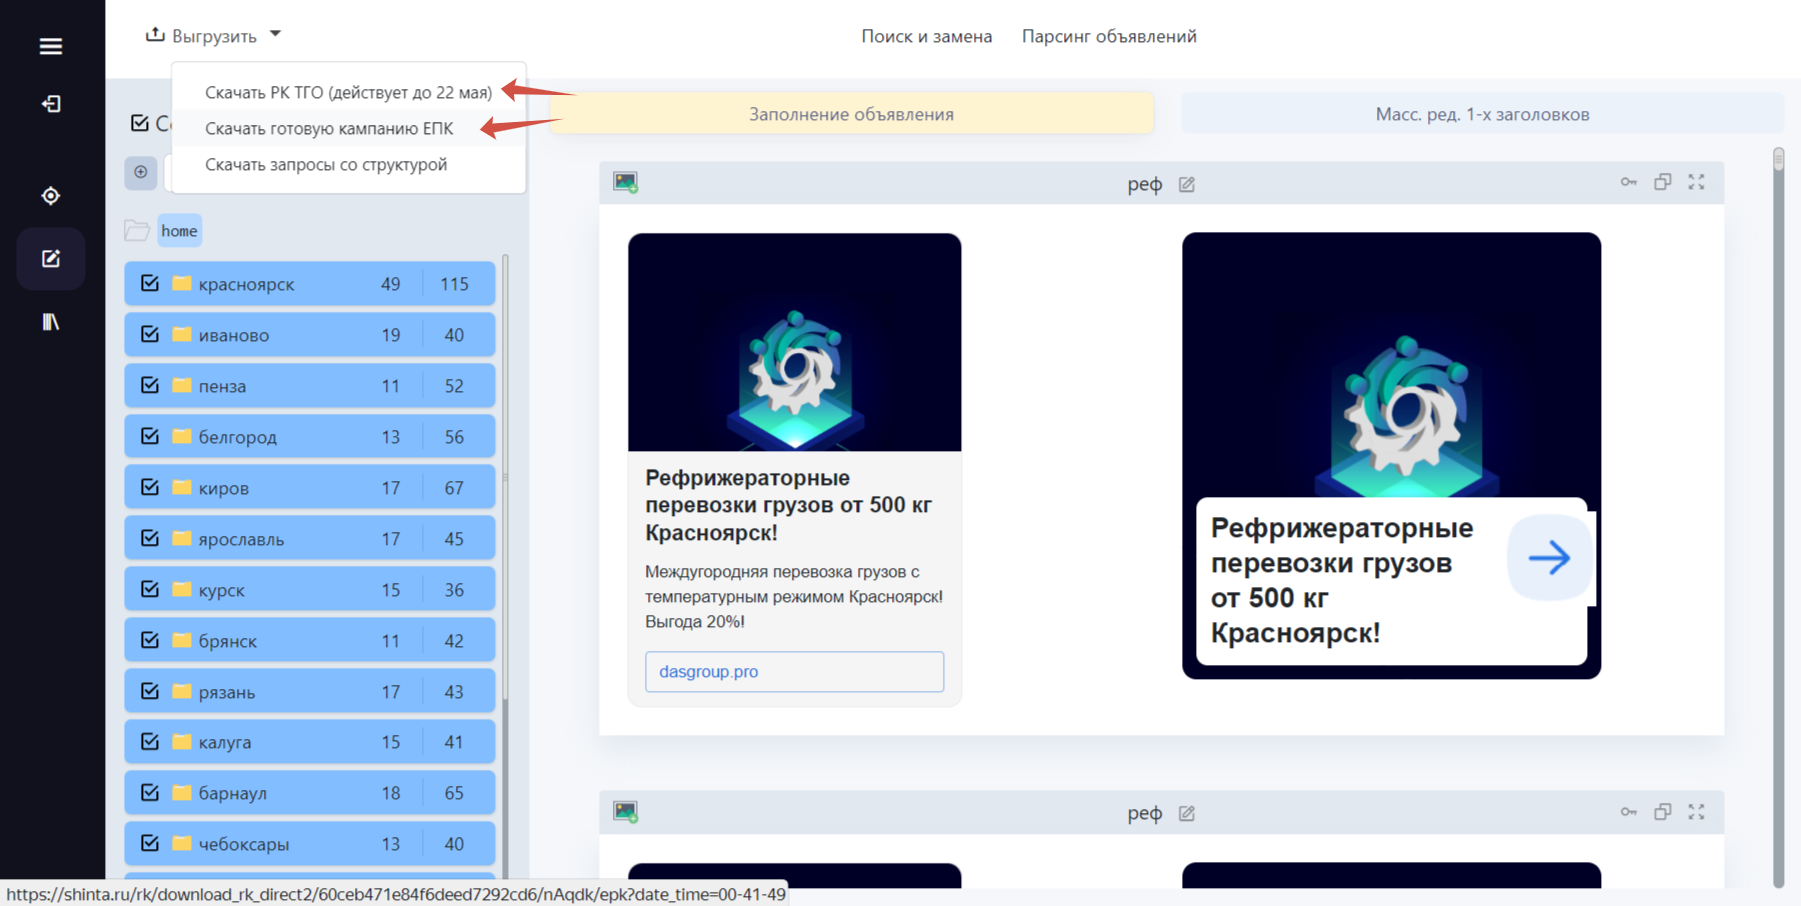Select Скачать запросы со структурой
Screen dimensions: 1801x906
point(326,164)
